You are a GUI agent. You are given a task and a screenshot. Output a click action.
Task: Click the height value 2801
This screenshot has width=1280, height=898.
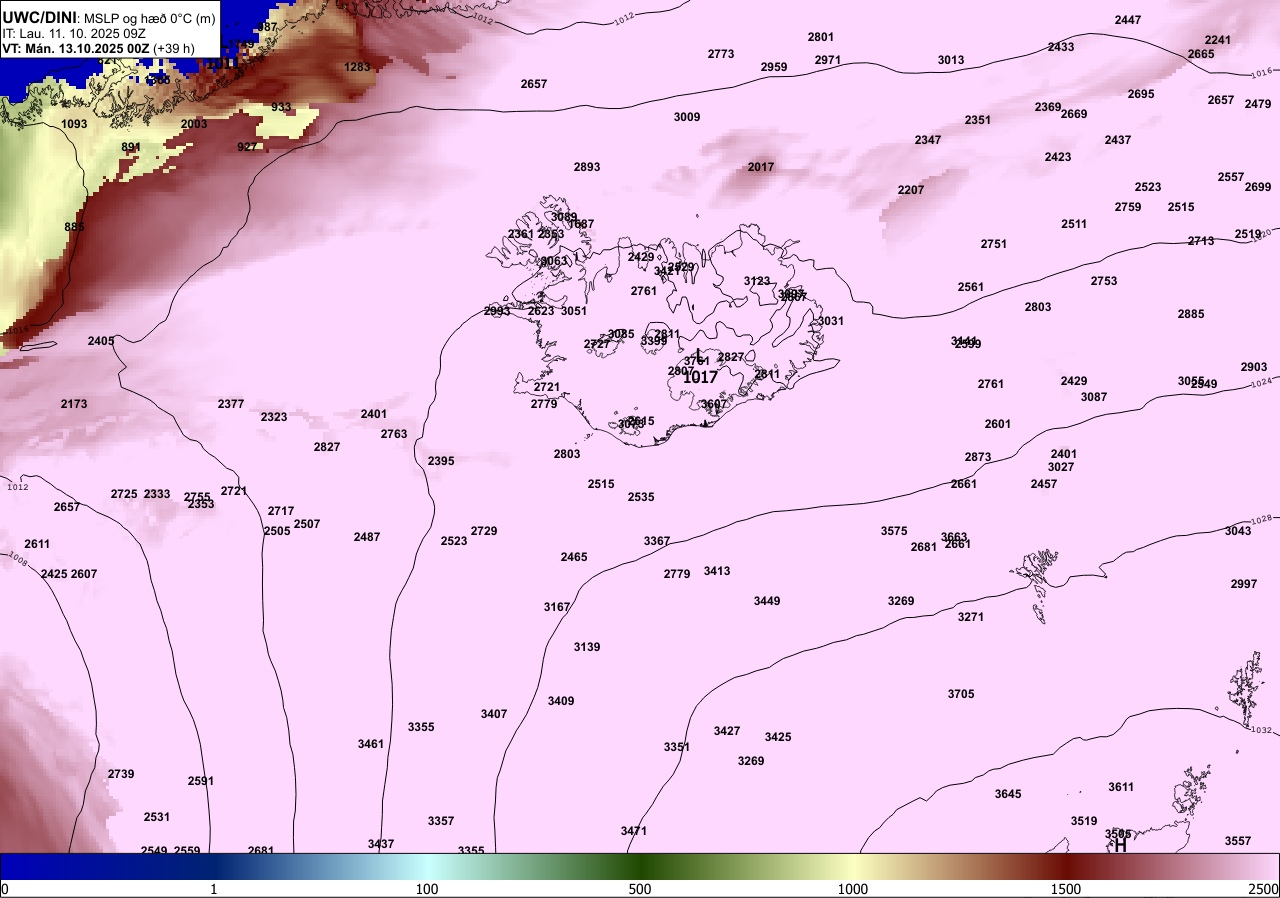pos(821,37)
